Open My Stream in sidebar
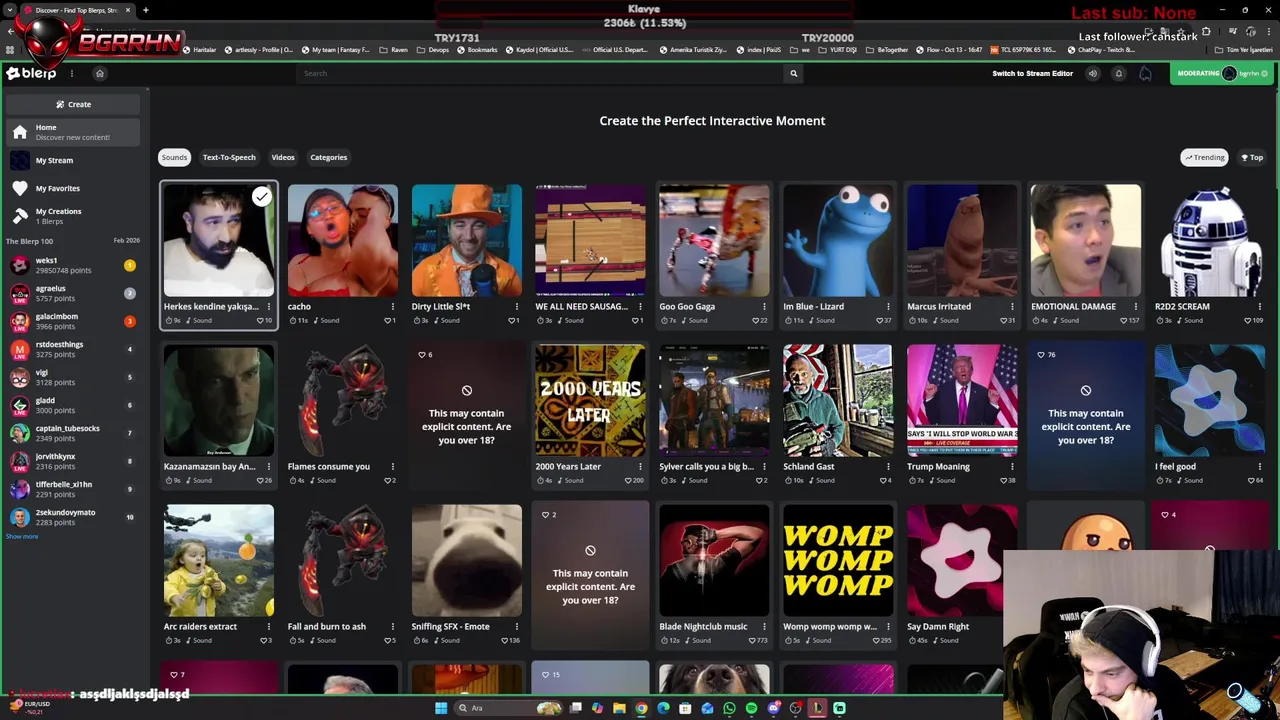Screen dimensions: 1280x720 click(73, 160)
